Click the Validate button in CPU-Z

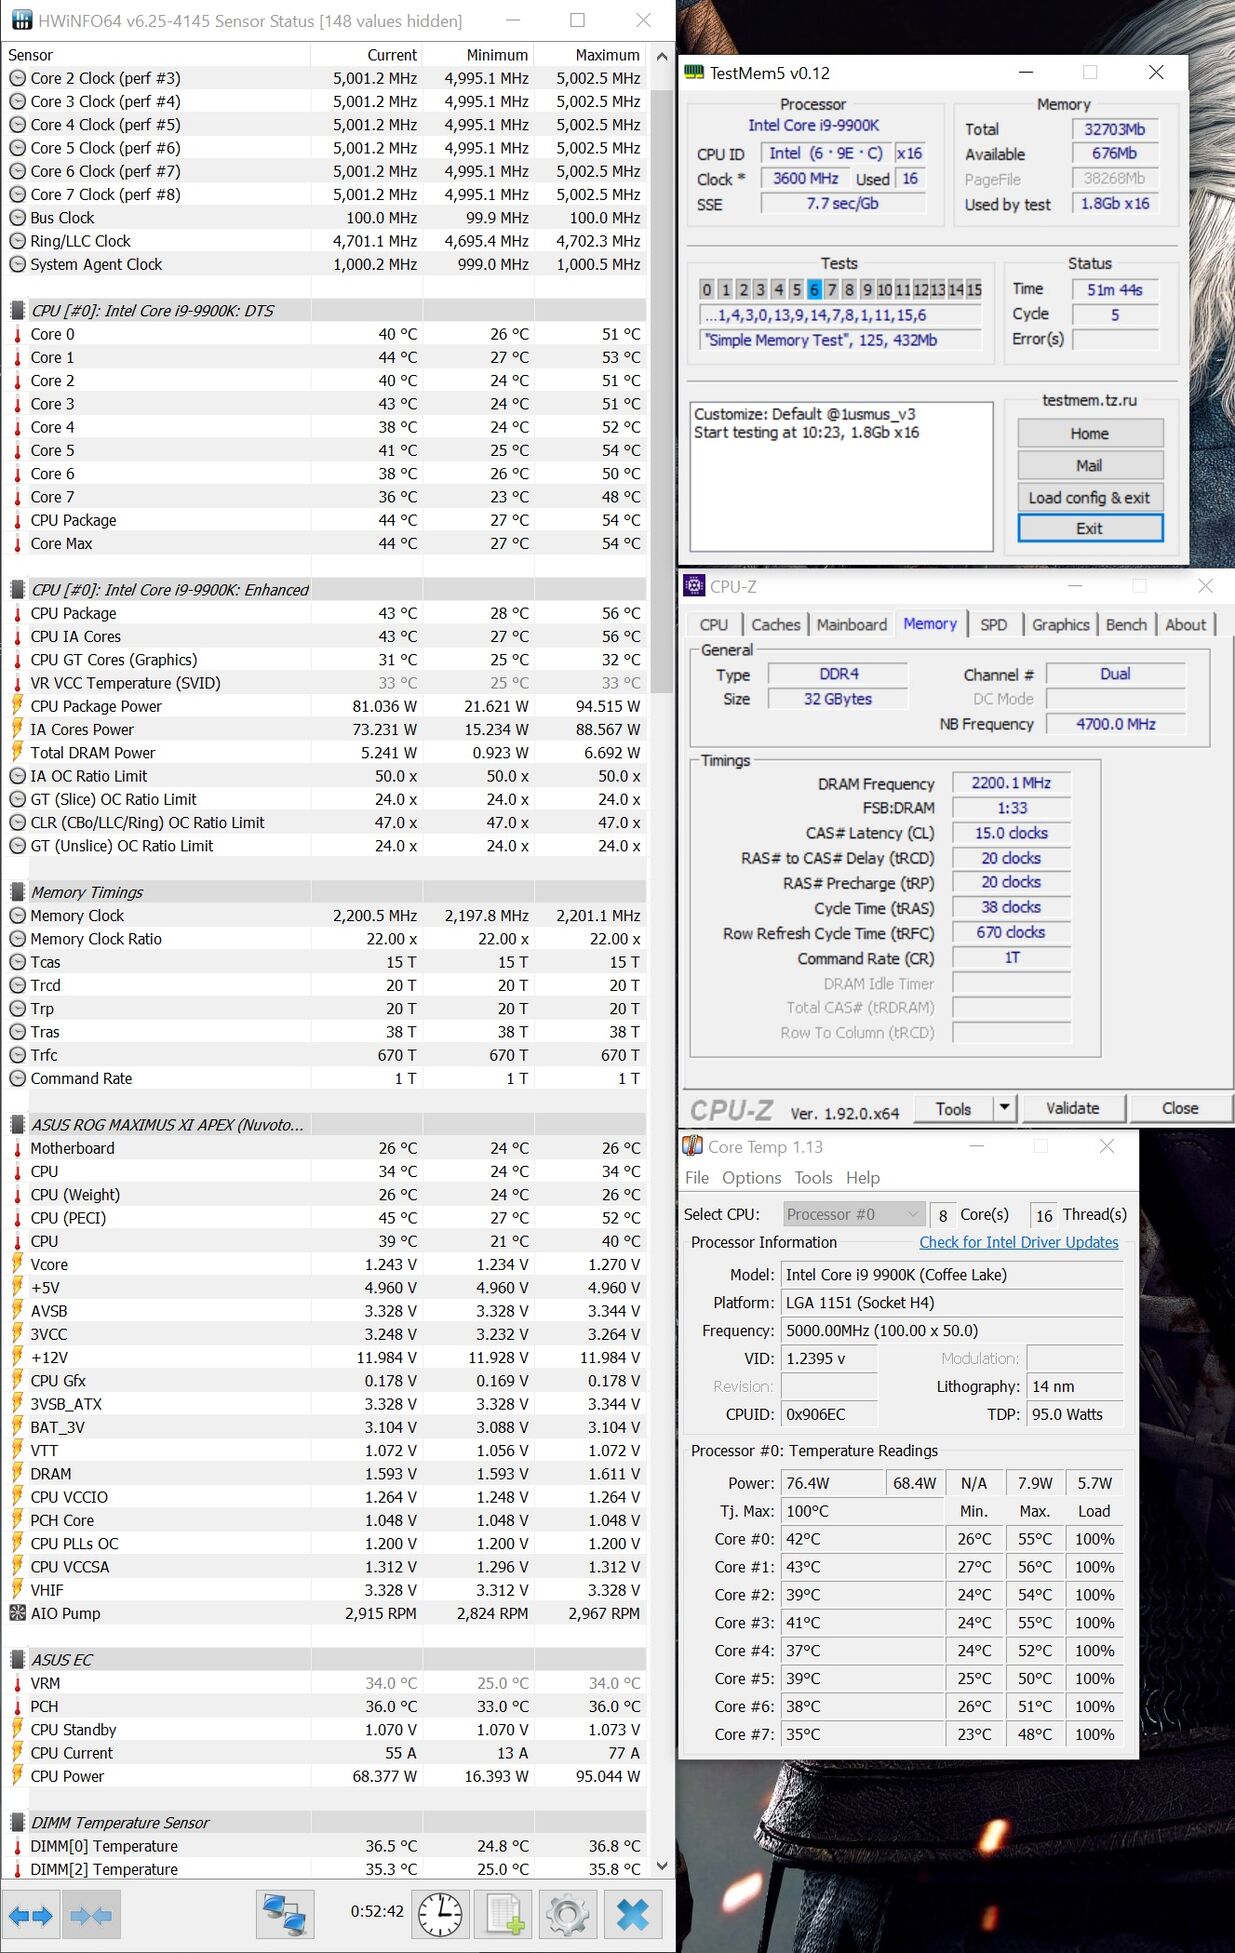(x=1073, y=1108)
